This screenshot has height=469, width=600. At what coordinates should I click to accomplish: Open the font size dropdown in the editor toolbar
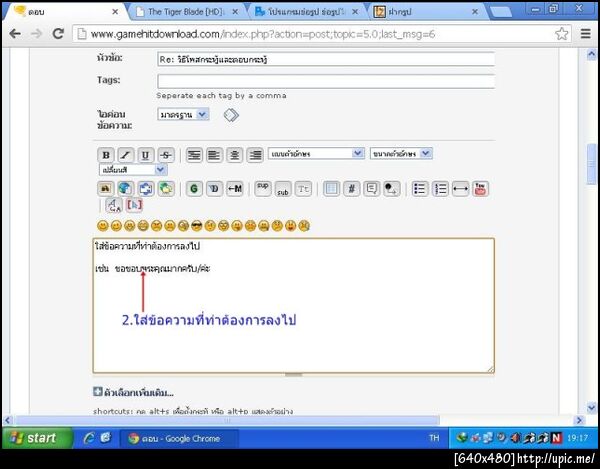401,153
